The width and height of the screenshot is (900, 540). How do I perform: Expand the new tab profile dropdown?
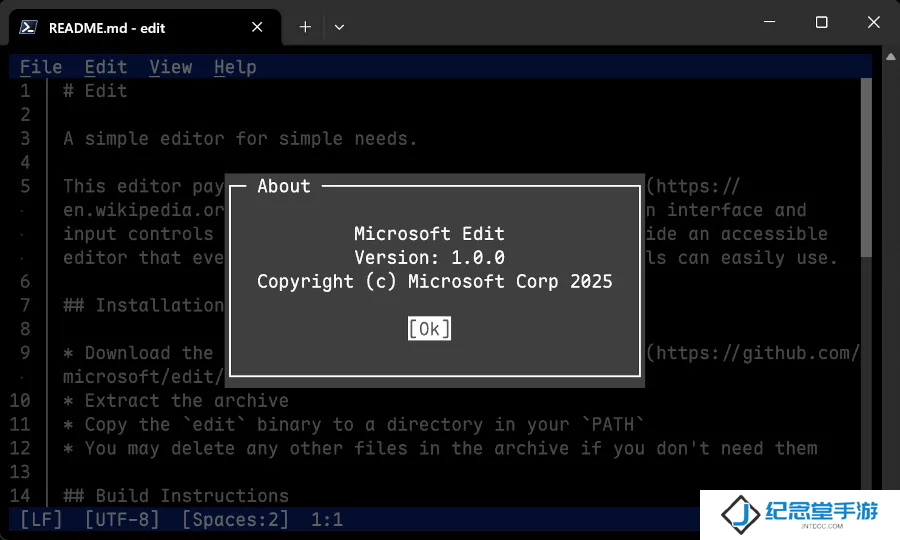tap(339, 27)
